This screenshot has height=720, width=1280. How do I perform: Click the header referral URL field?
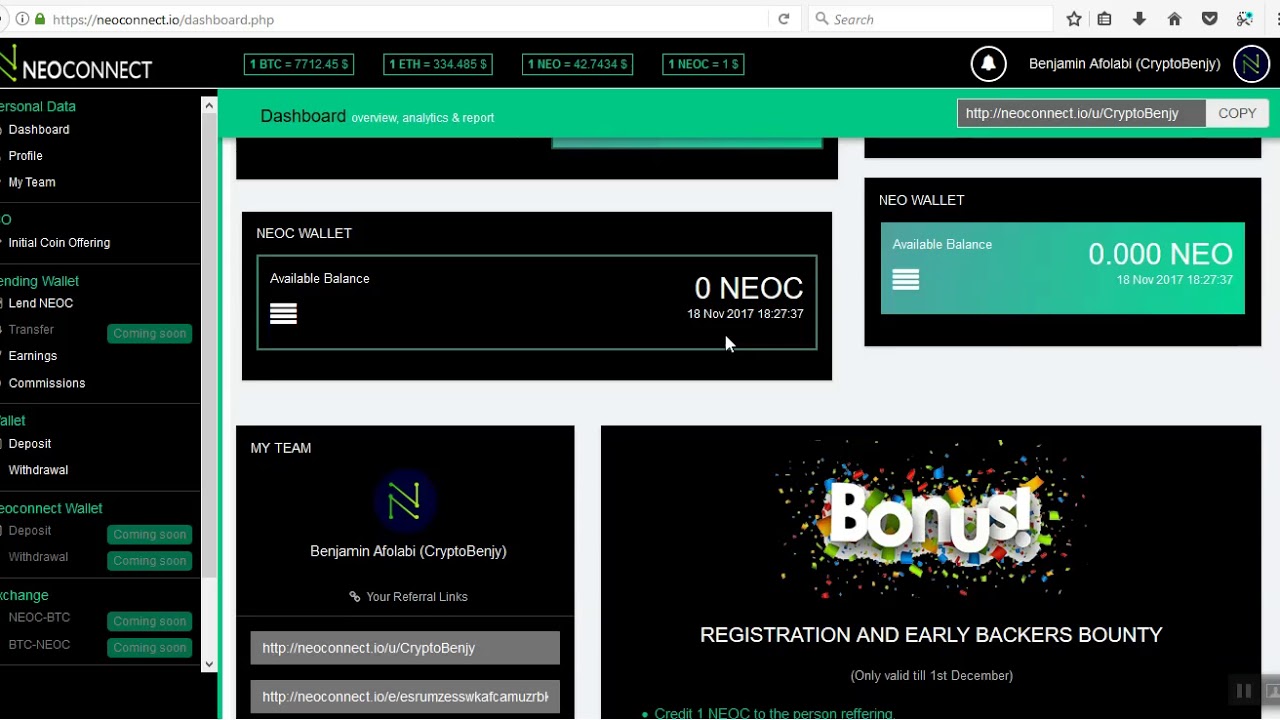[1081, 113]
